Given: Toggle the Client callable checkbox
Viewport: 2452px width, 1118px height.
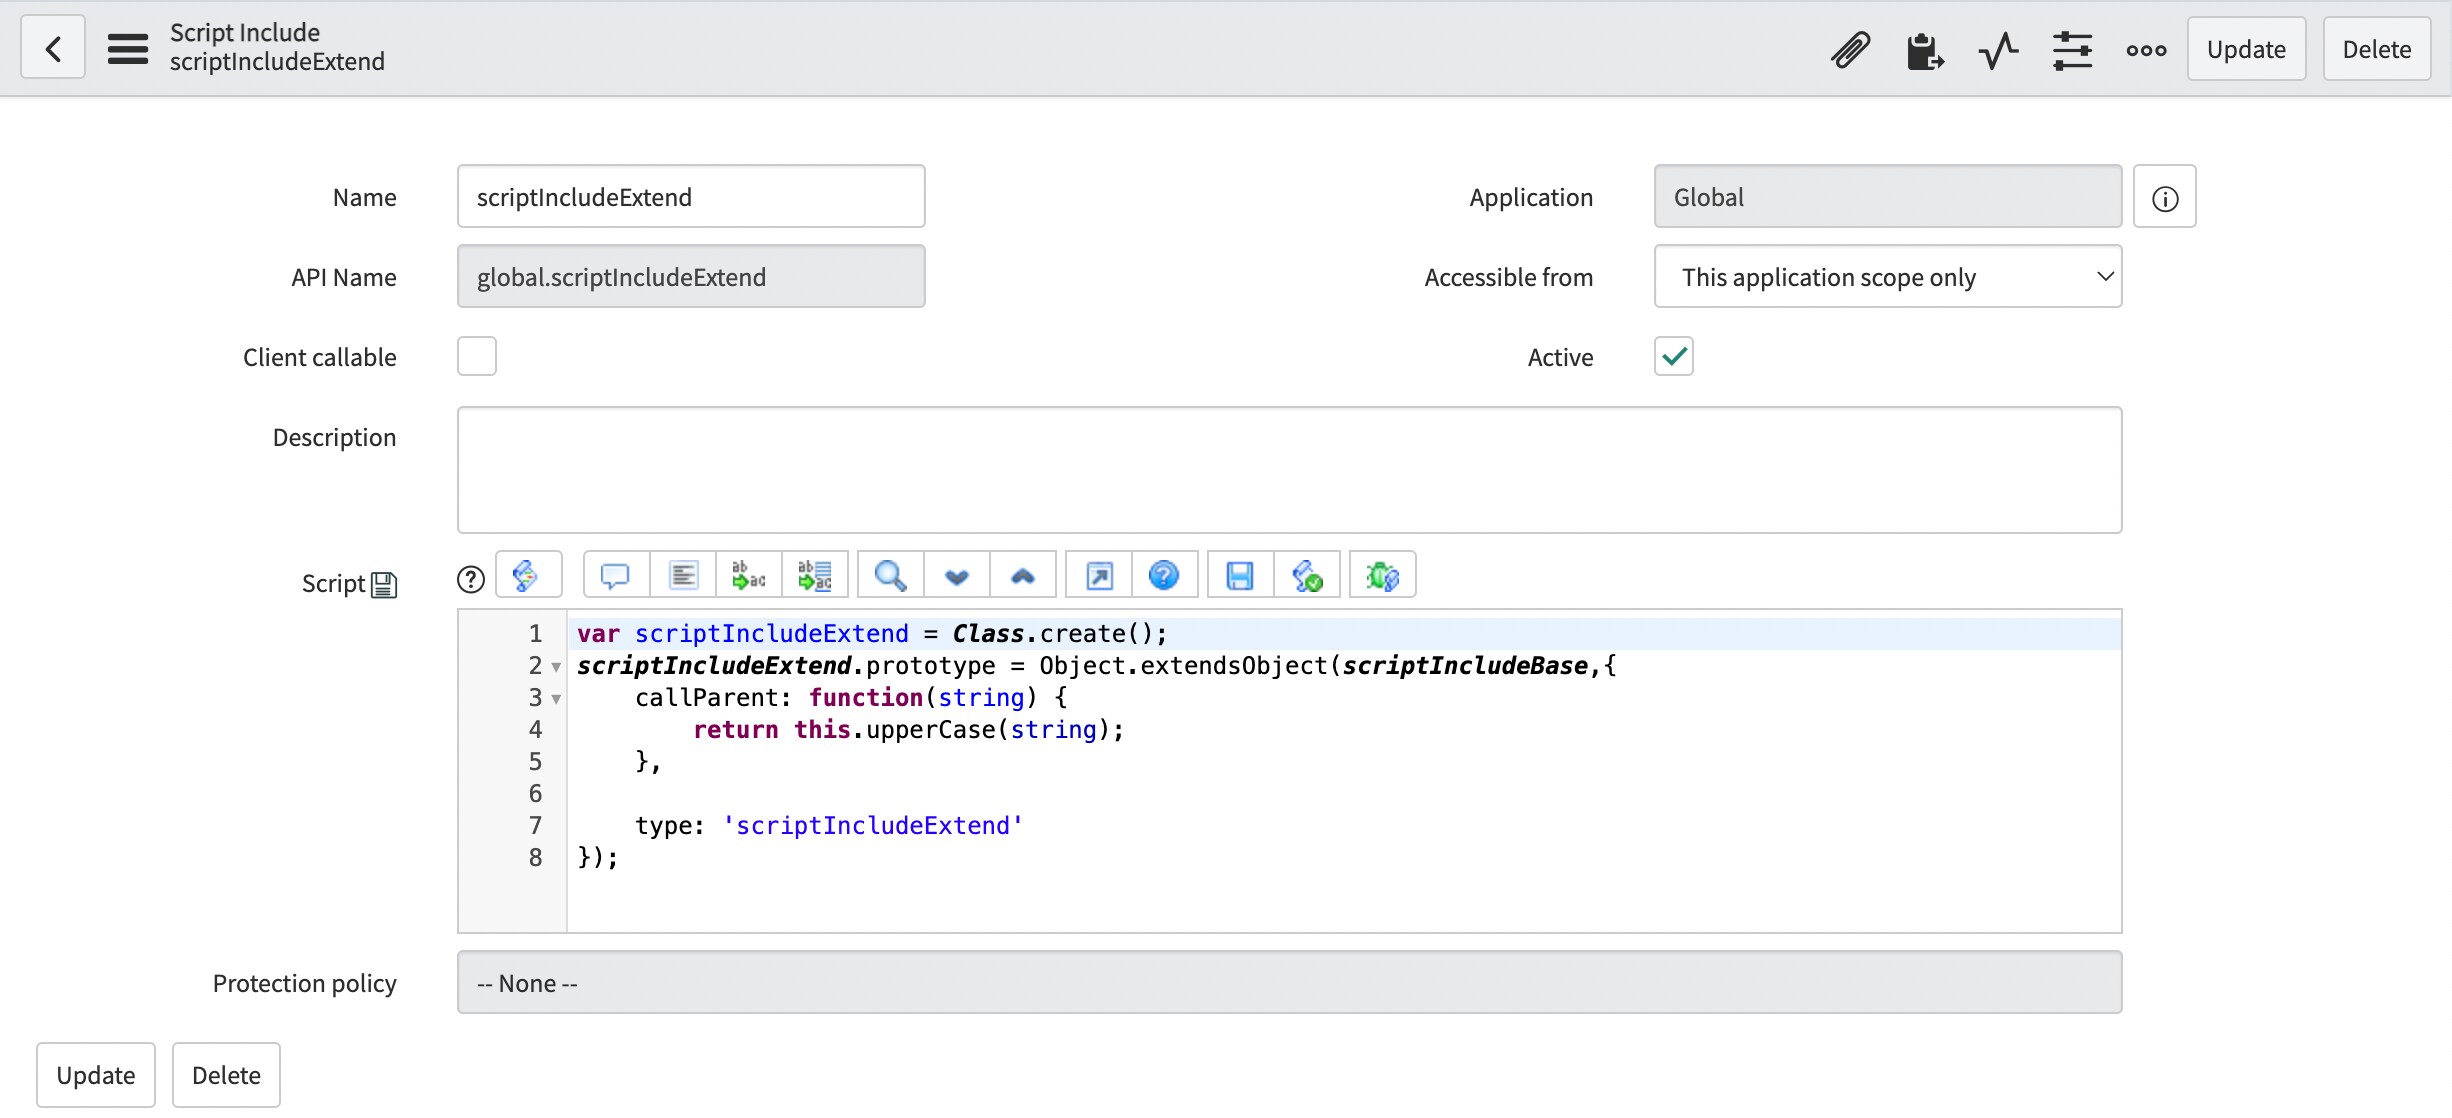Looking at the screenshot, I should [477, 356].
